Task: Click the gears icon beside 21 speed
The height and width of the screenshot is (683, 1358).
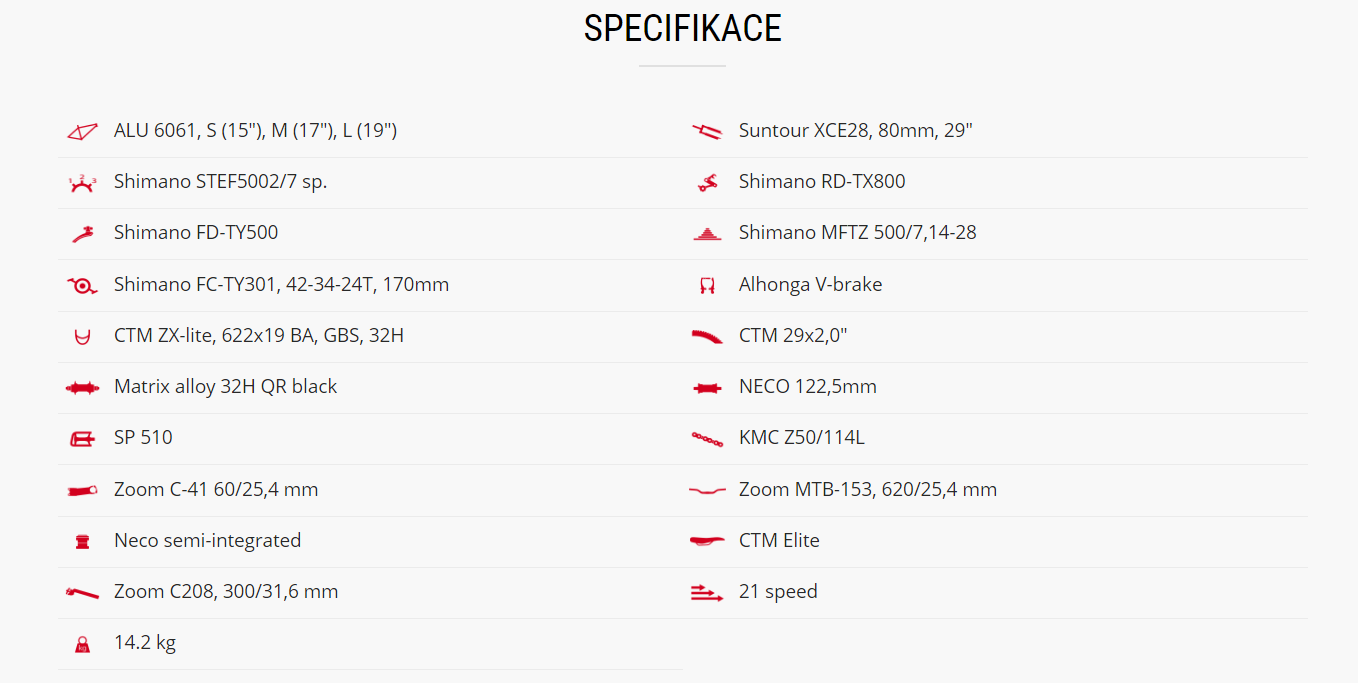Action: (707, 593)
